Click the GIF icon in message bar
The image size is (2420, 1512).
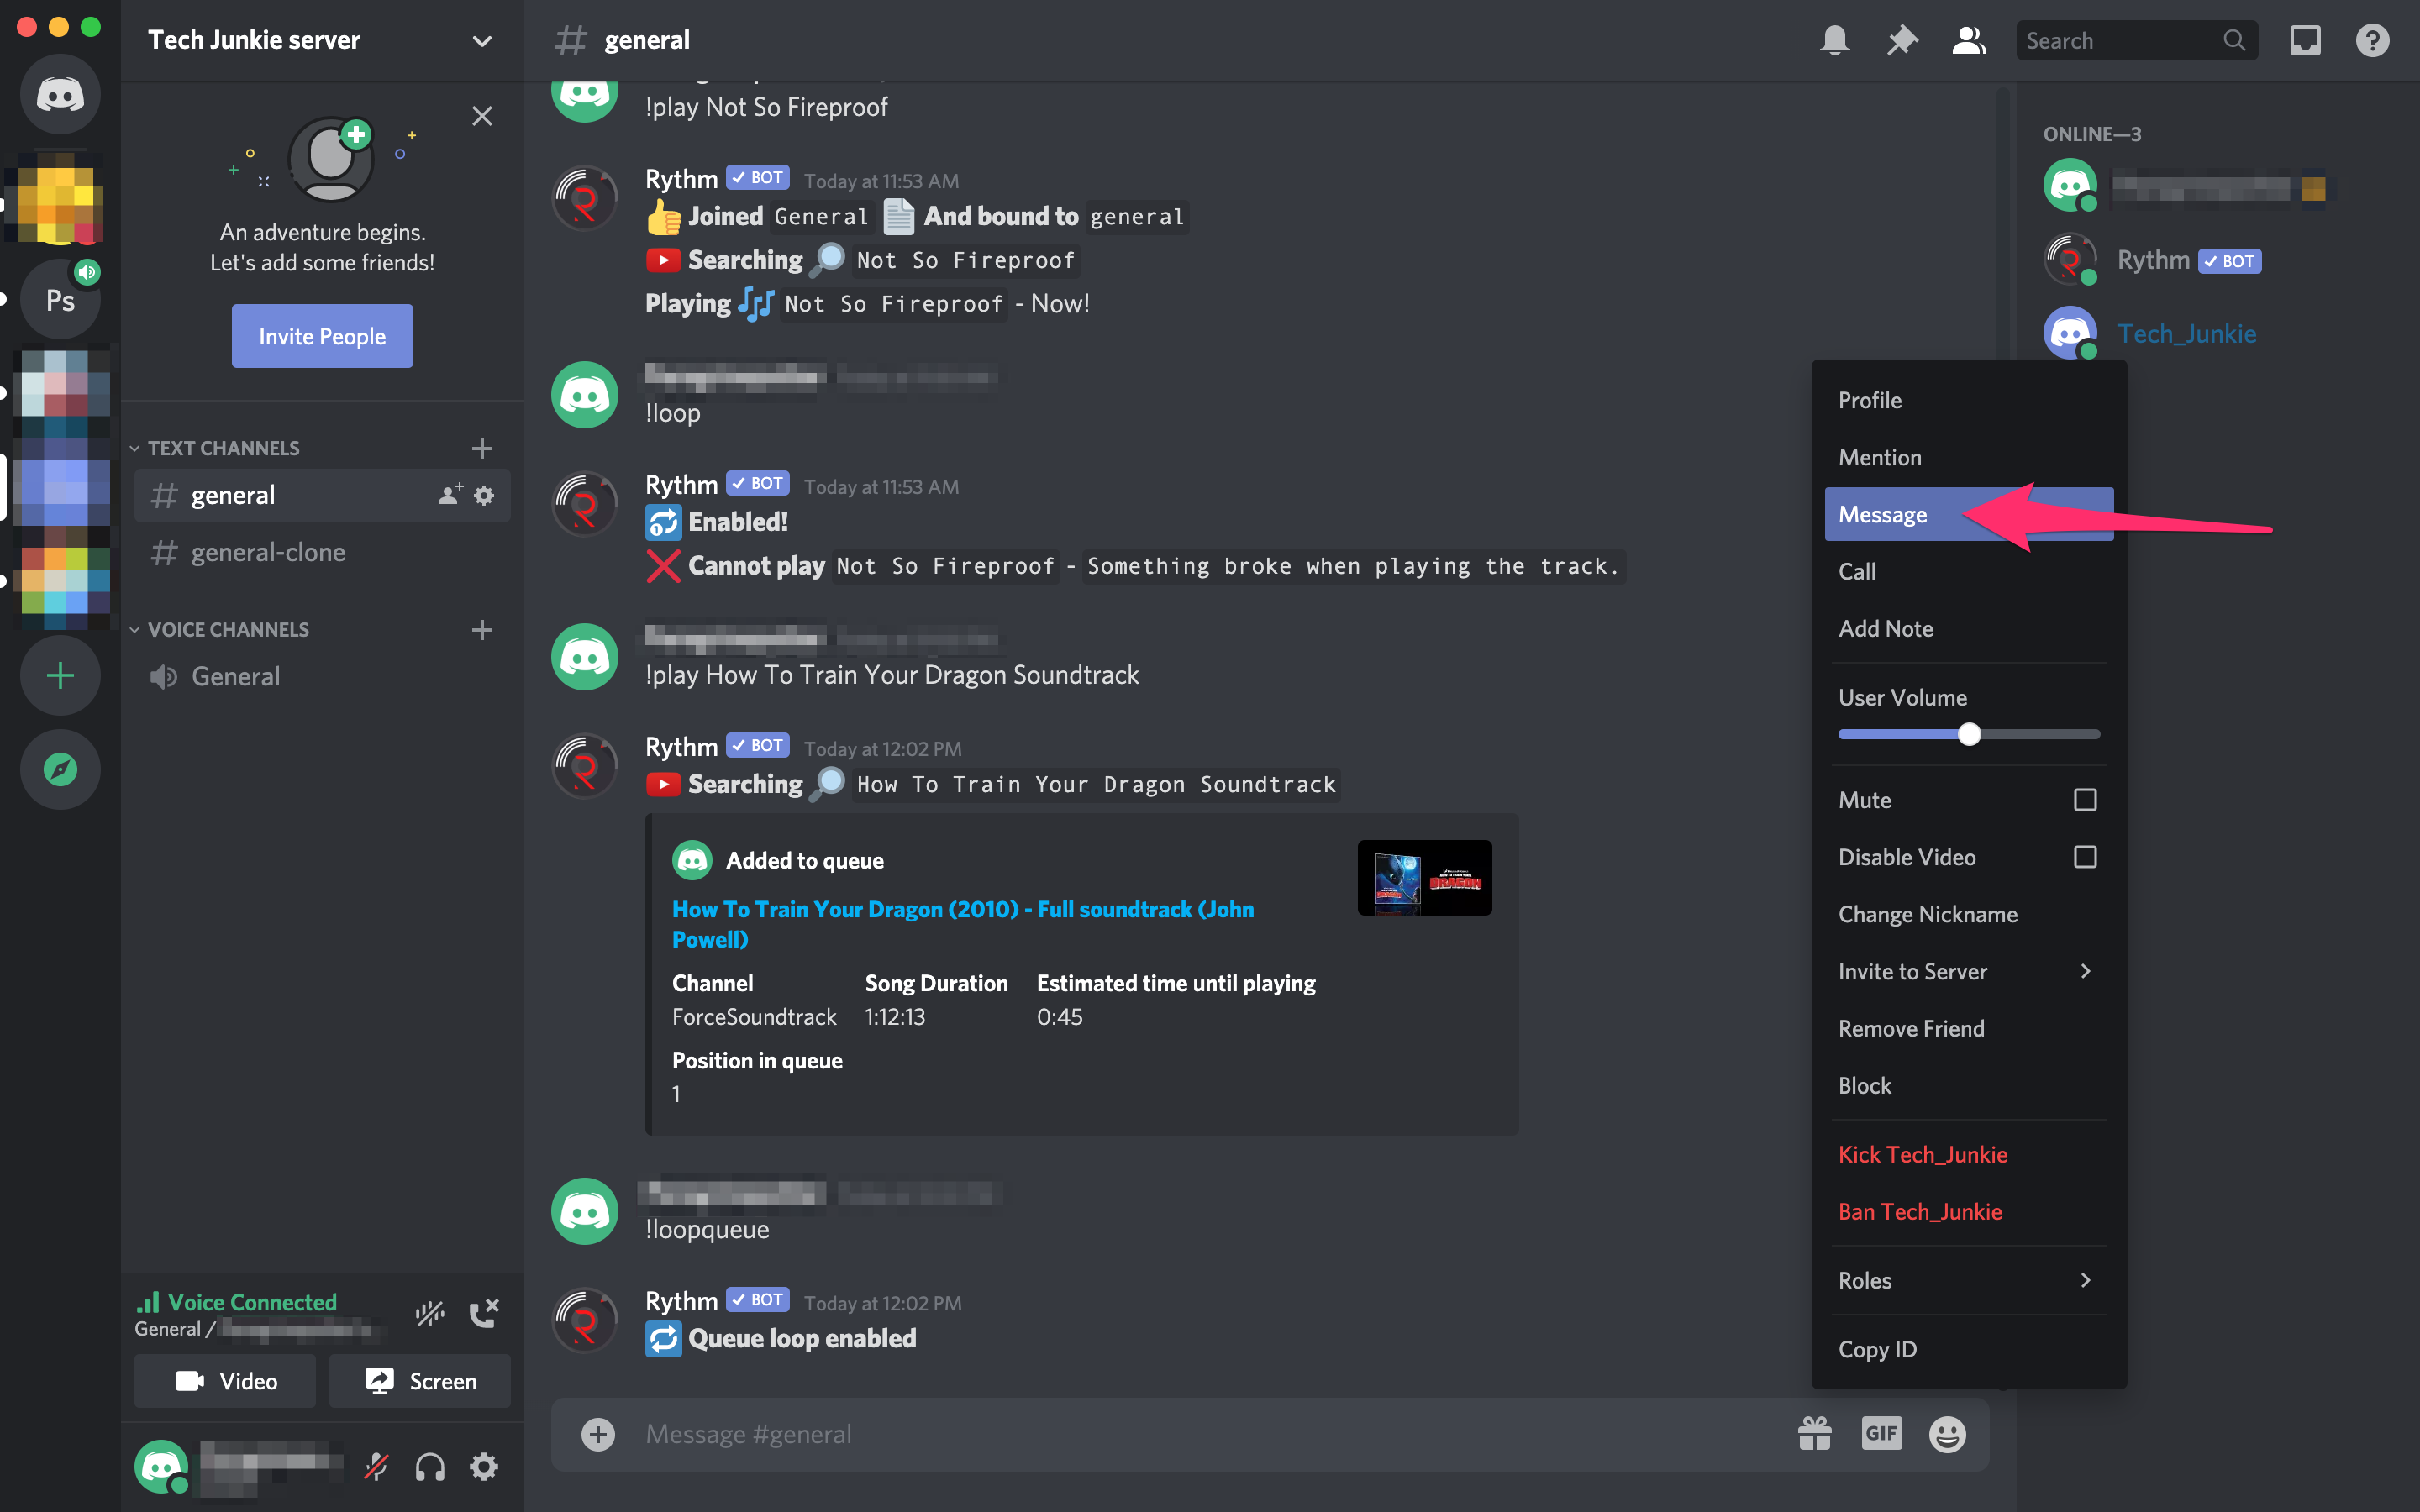[x=1881, y=1432]
